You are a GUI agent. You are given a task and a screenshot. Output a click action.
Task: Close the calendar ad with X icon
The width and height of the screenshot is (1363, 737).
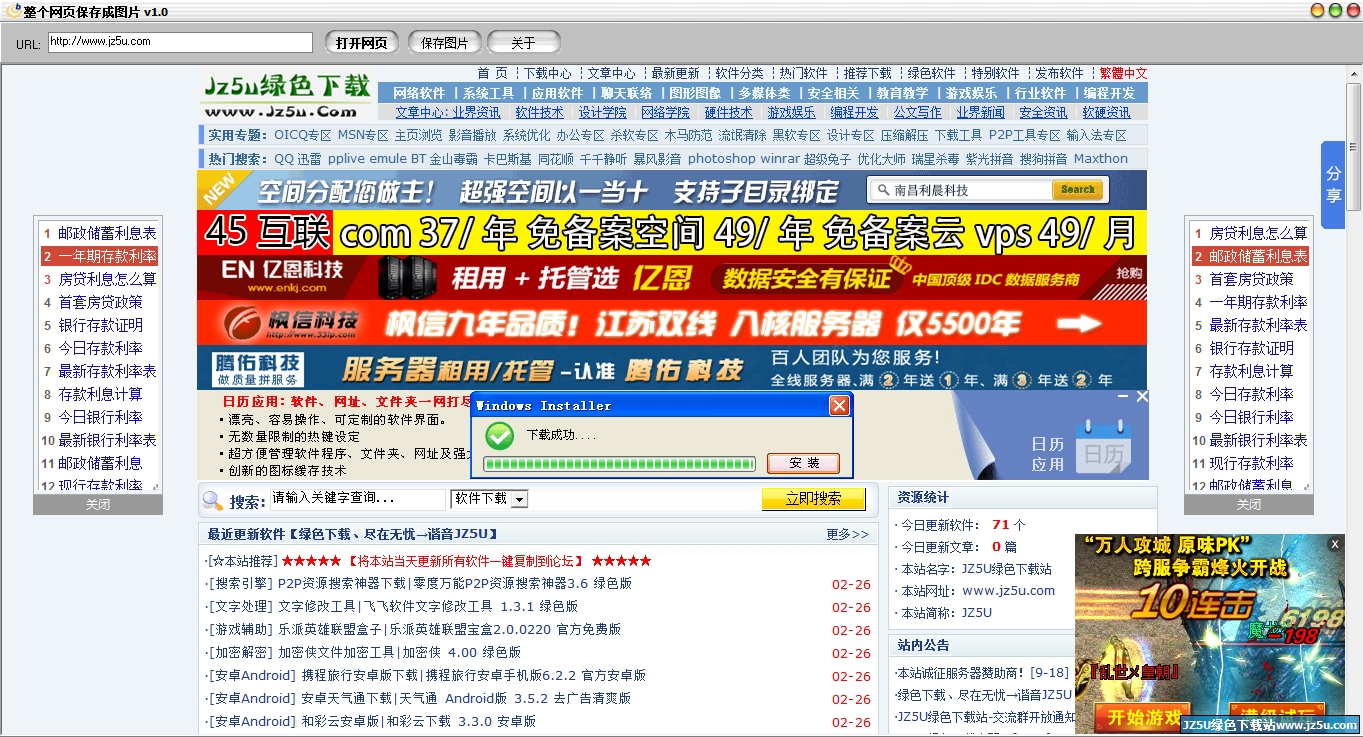(1141, 397)
